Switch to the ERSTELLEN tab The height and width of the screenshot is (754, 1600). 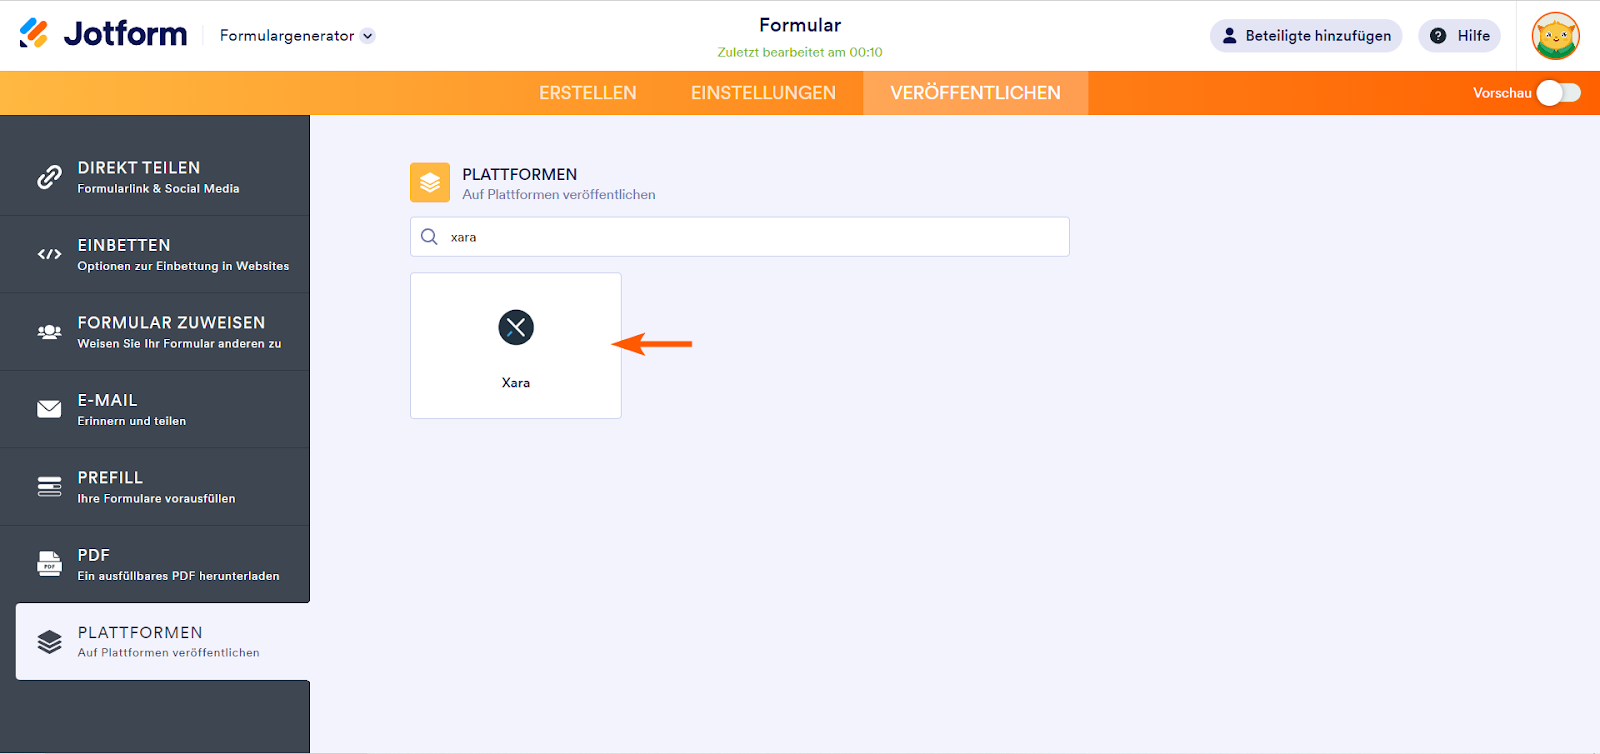click(588, 93)
